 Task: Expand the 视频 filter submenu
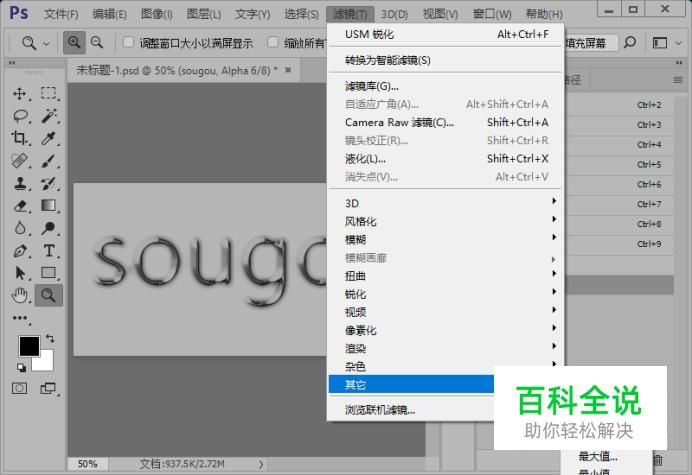[446, 312]
